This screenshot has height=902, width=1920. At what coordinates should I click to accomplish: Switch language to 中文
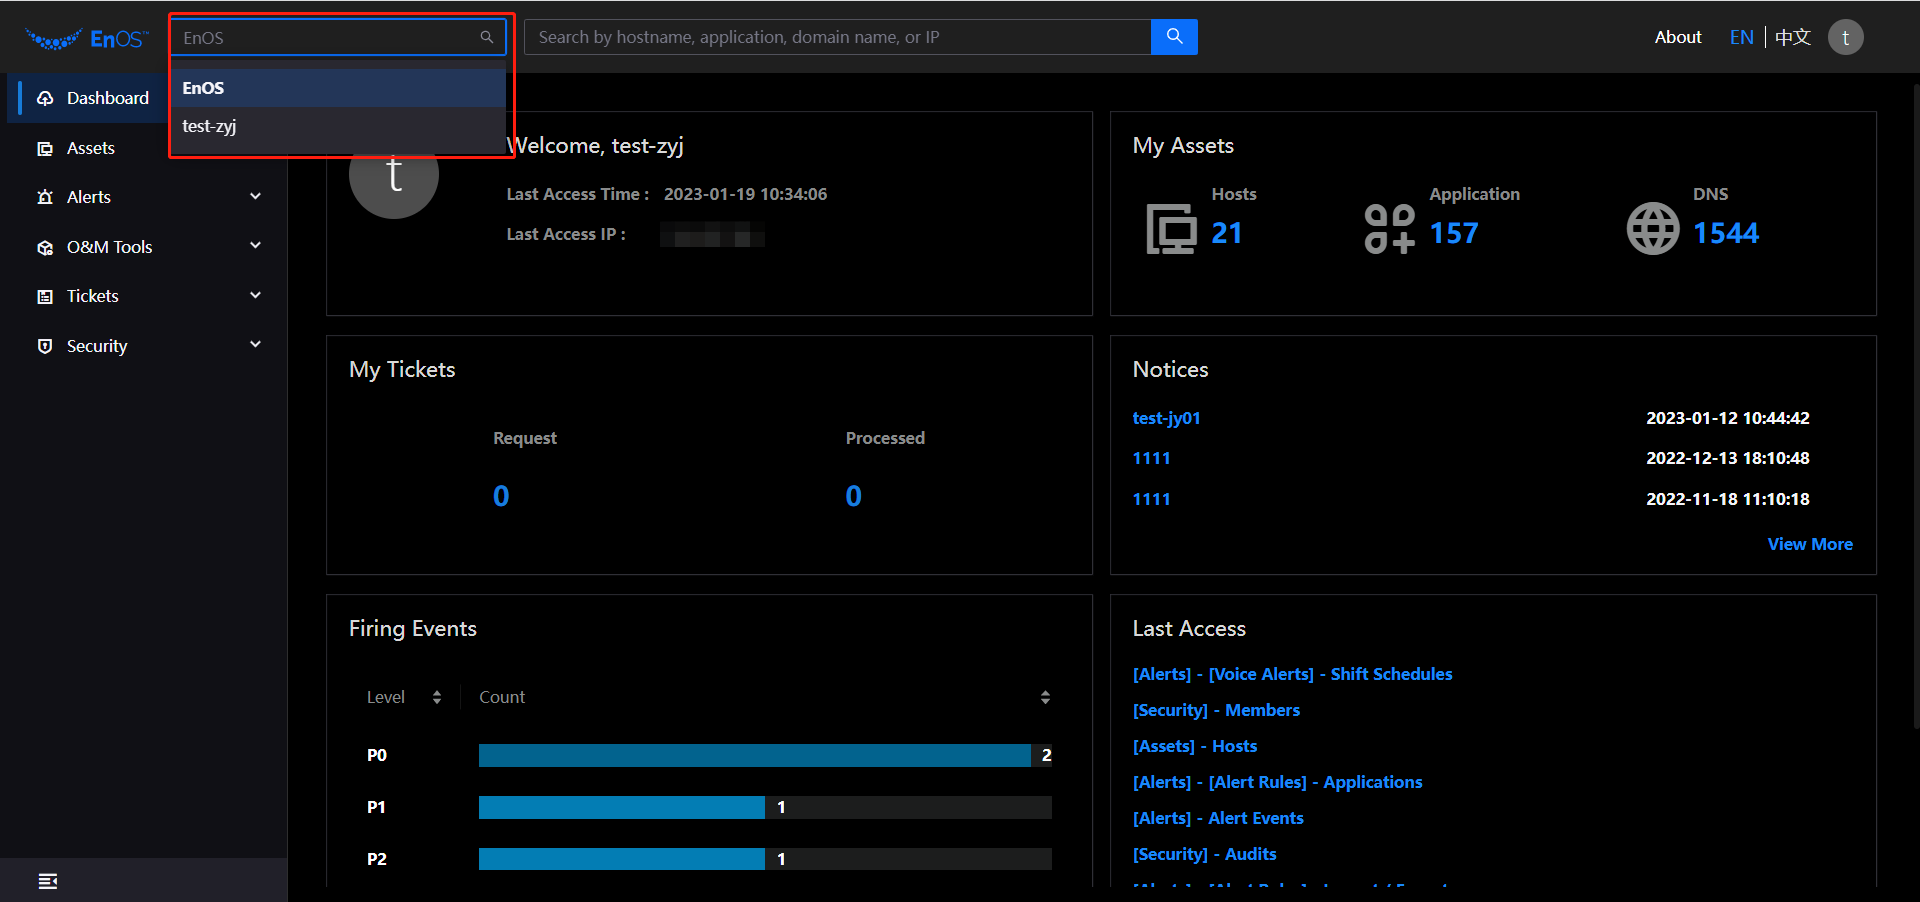pyautogui.click(x=1793, y=37)
